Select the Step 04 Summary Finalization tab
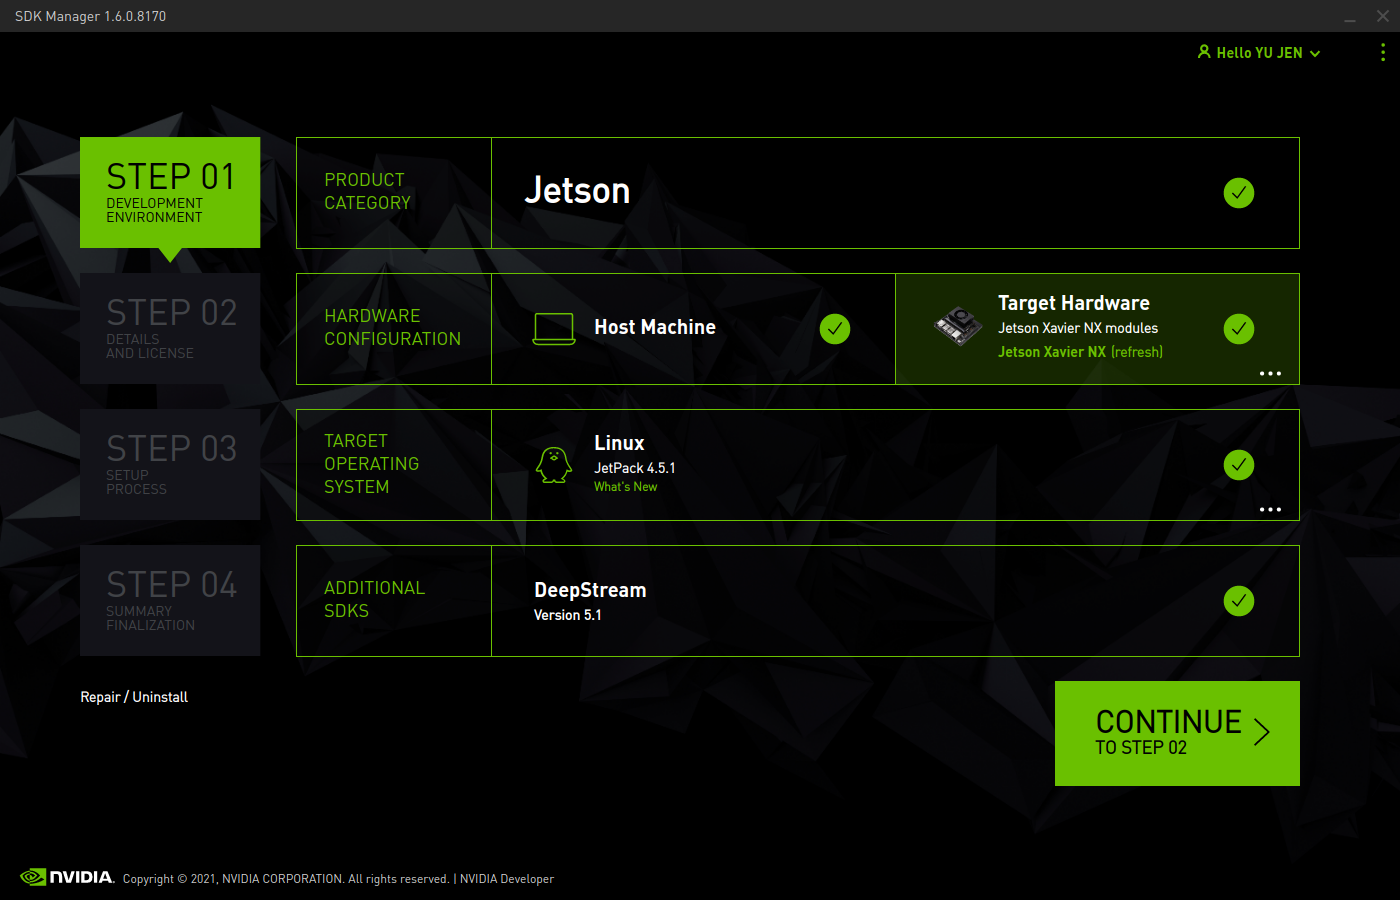The width and height of the screenshot is (1400, 900). 170,601
